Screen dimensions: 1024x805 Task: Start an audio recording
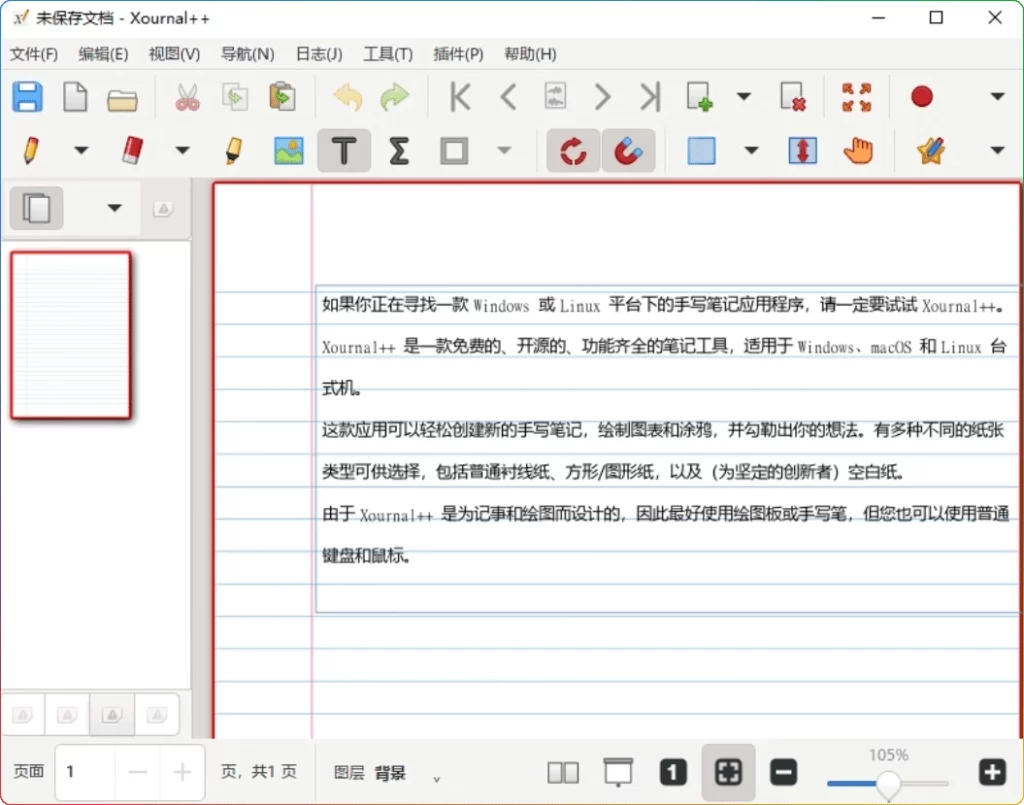[x=921, y=96]
